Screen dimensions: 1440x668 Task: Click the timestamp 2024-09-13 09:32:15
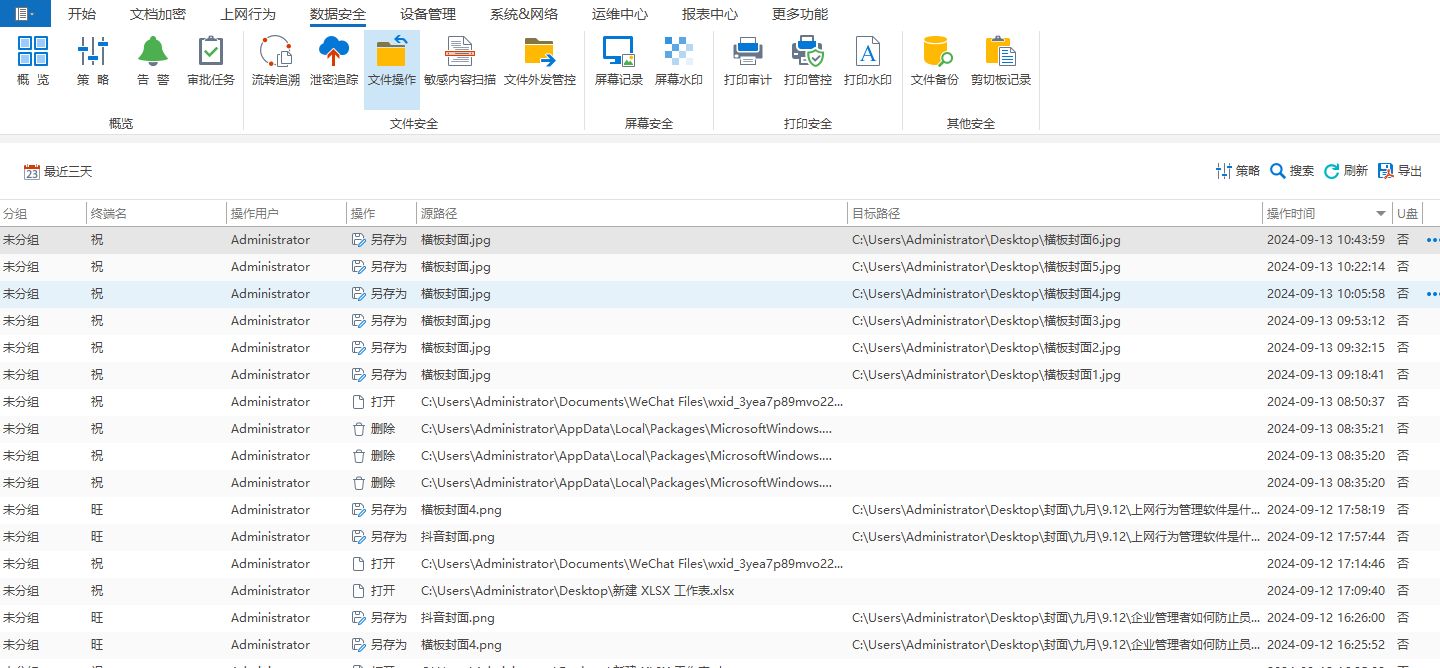click(x=1326, y=348)
